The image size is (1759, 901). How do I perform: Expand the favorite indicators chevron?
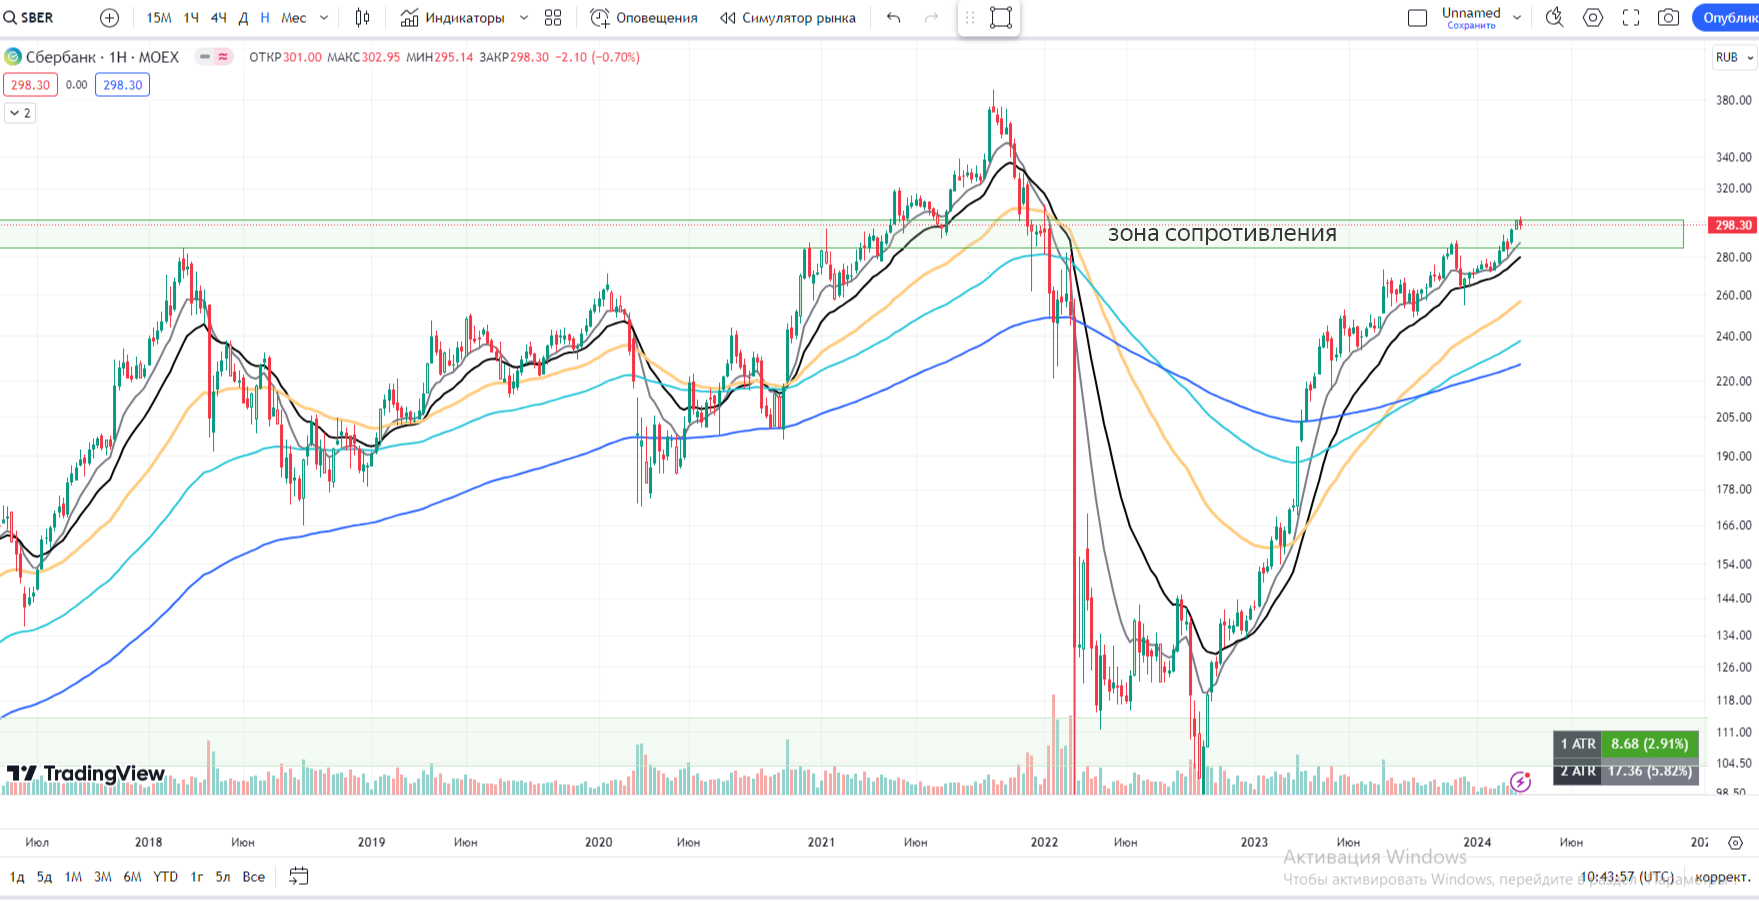[524, 18]
